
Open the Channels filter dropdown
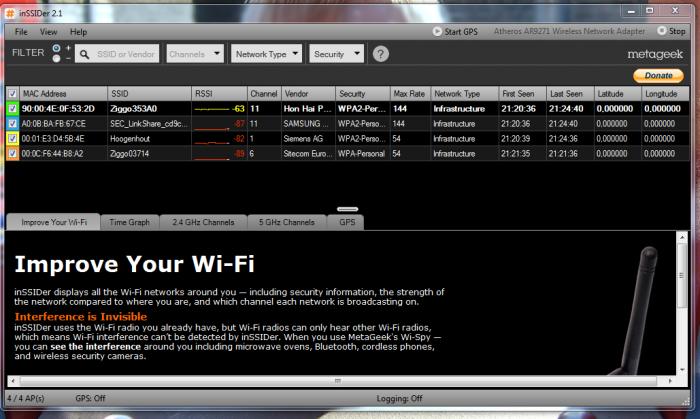[195, 54]
